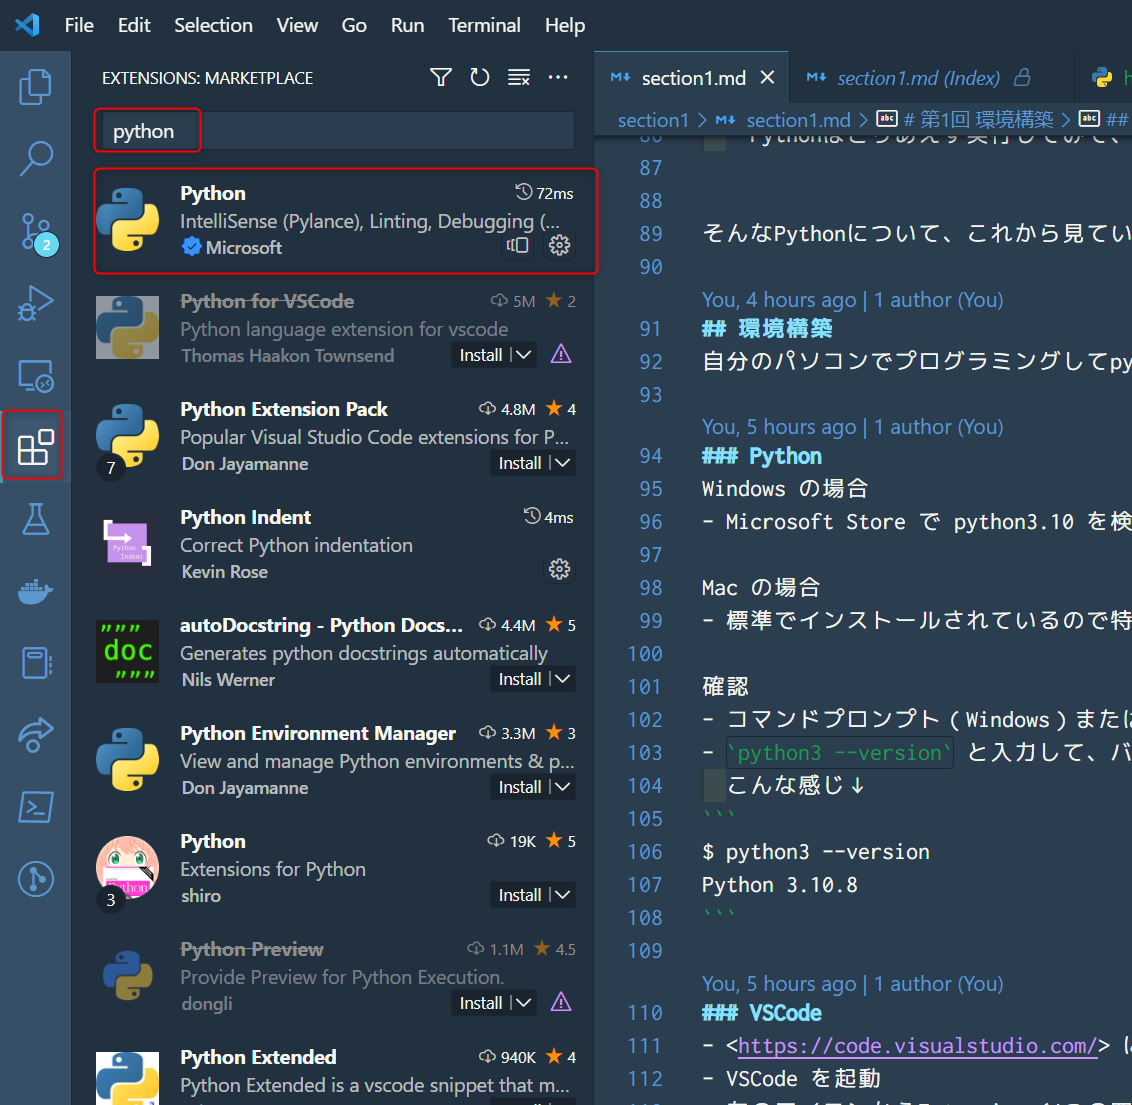
Task: Open the Terminal menu
Action: [x=484, y=25]
